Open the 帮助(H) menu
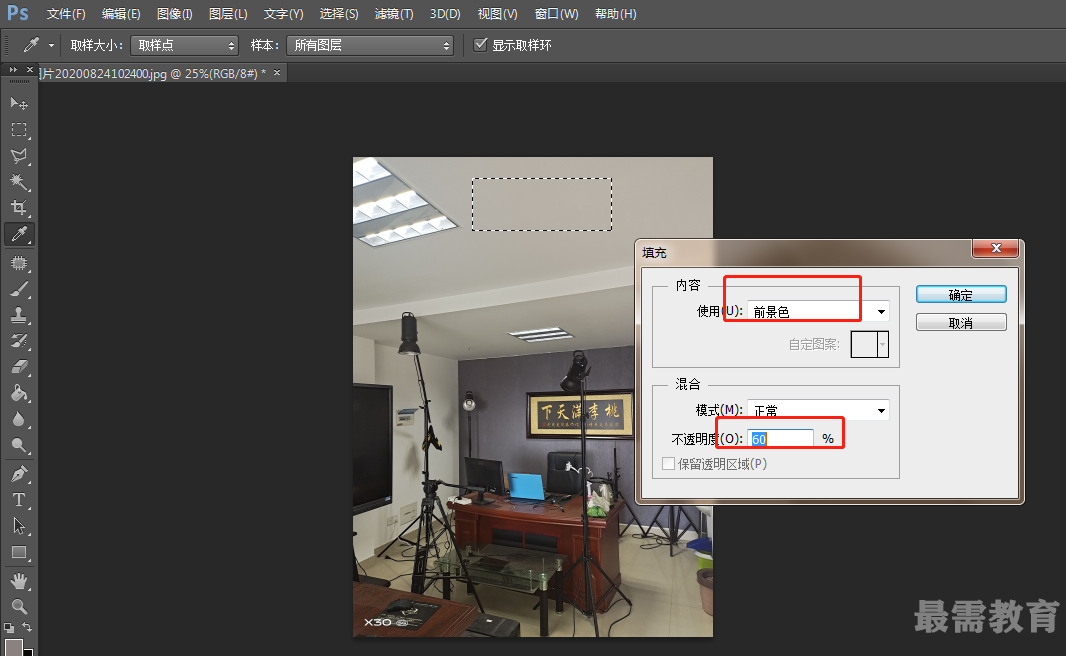The height and width of the screenshot is (656, 1066). point(616,14)
